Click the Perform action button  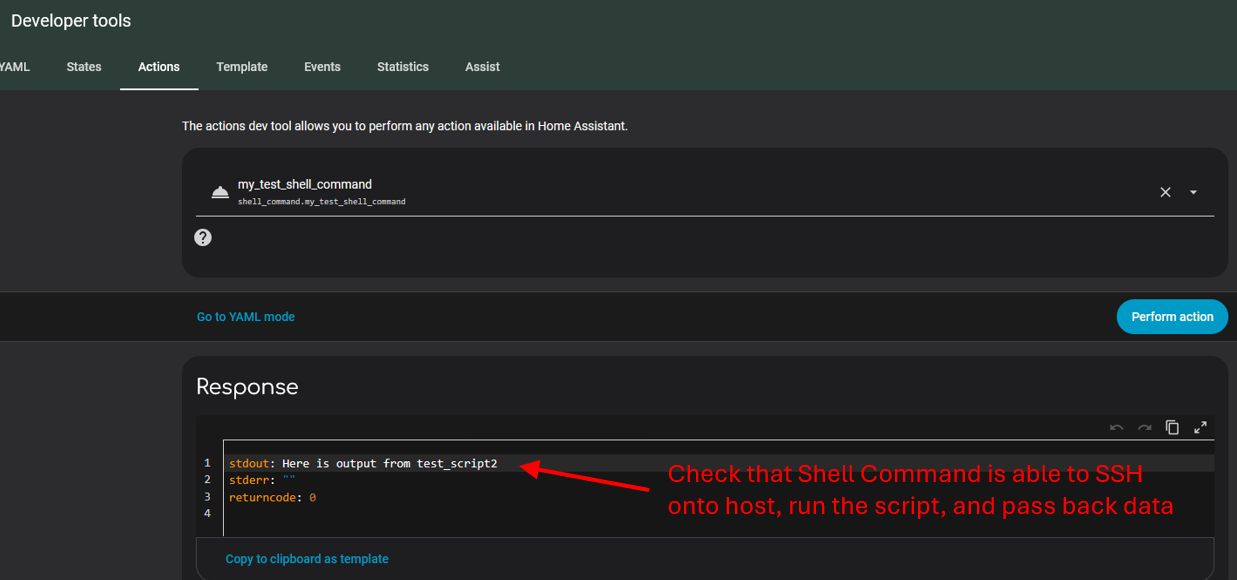click(x=1172, y=317)
